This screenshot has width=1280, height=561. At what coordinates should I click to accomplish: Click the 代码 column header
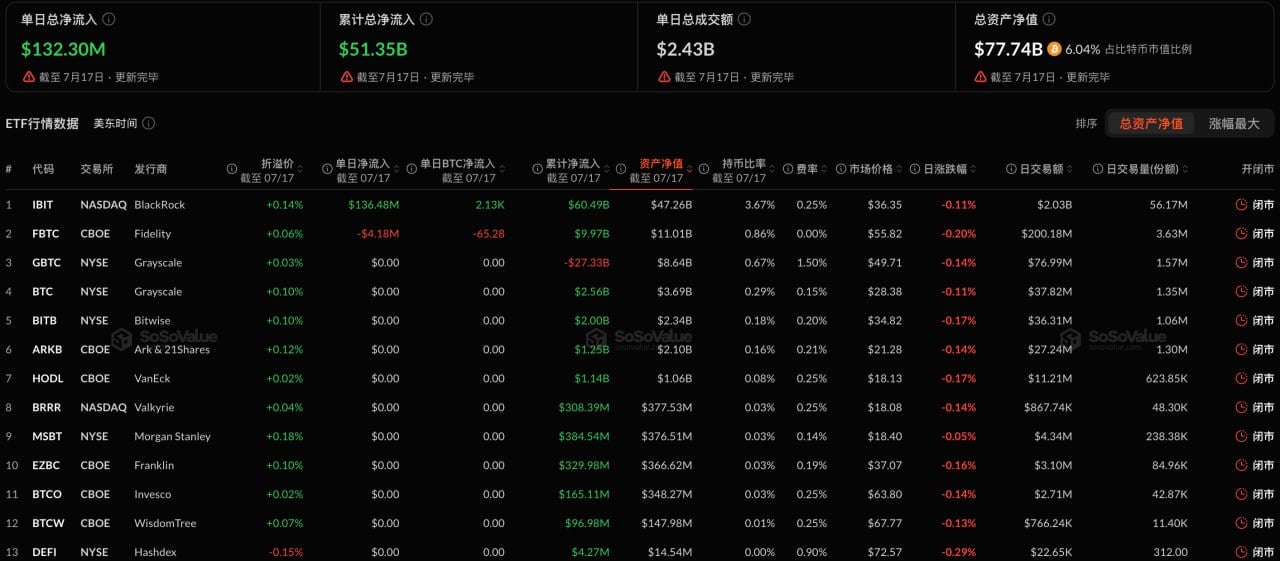tap(43, 169)
